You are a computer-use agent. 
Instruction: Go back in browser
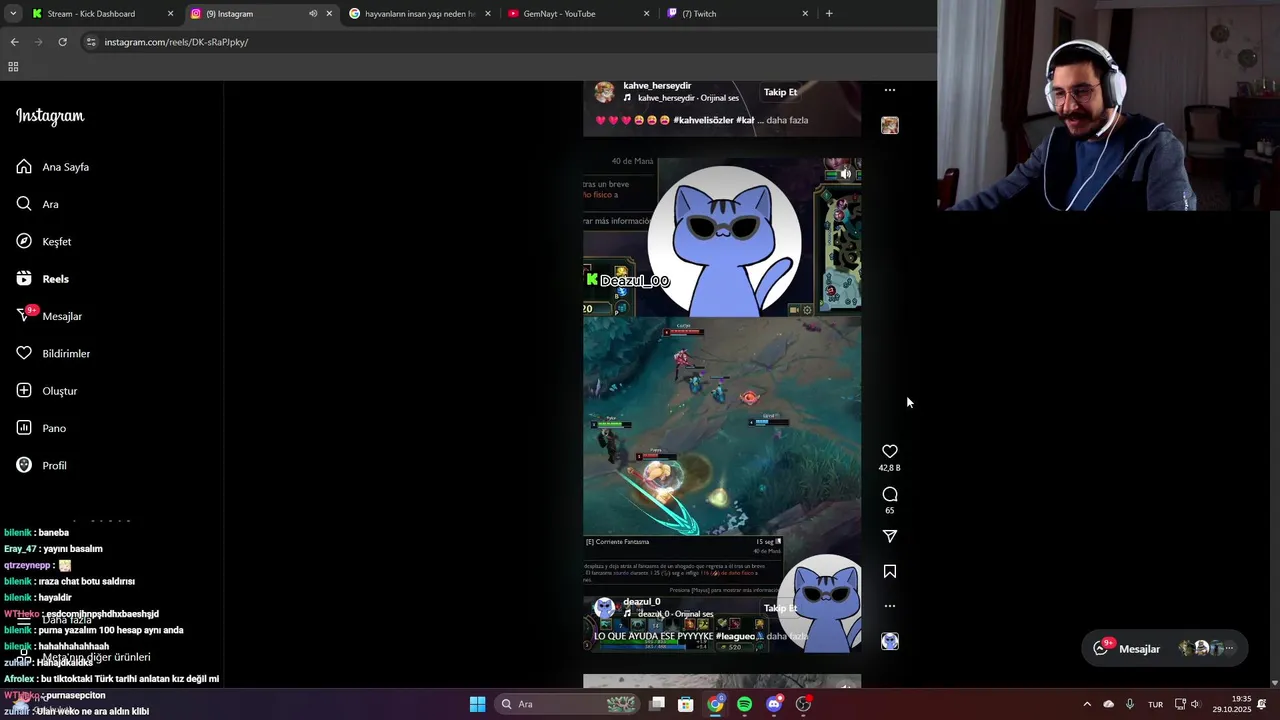coord(14,42)
